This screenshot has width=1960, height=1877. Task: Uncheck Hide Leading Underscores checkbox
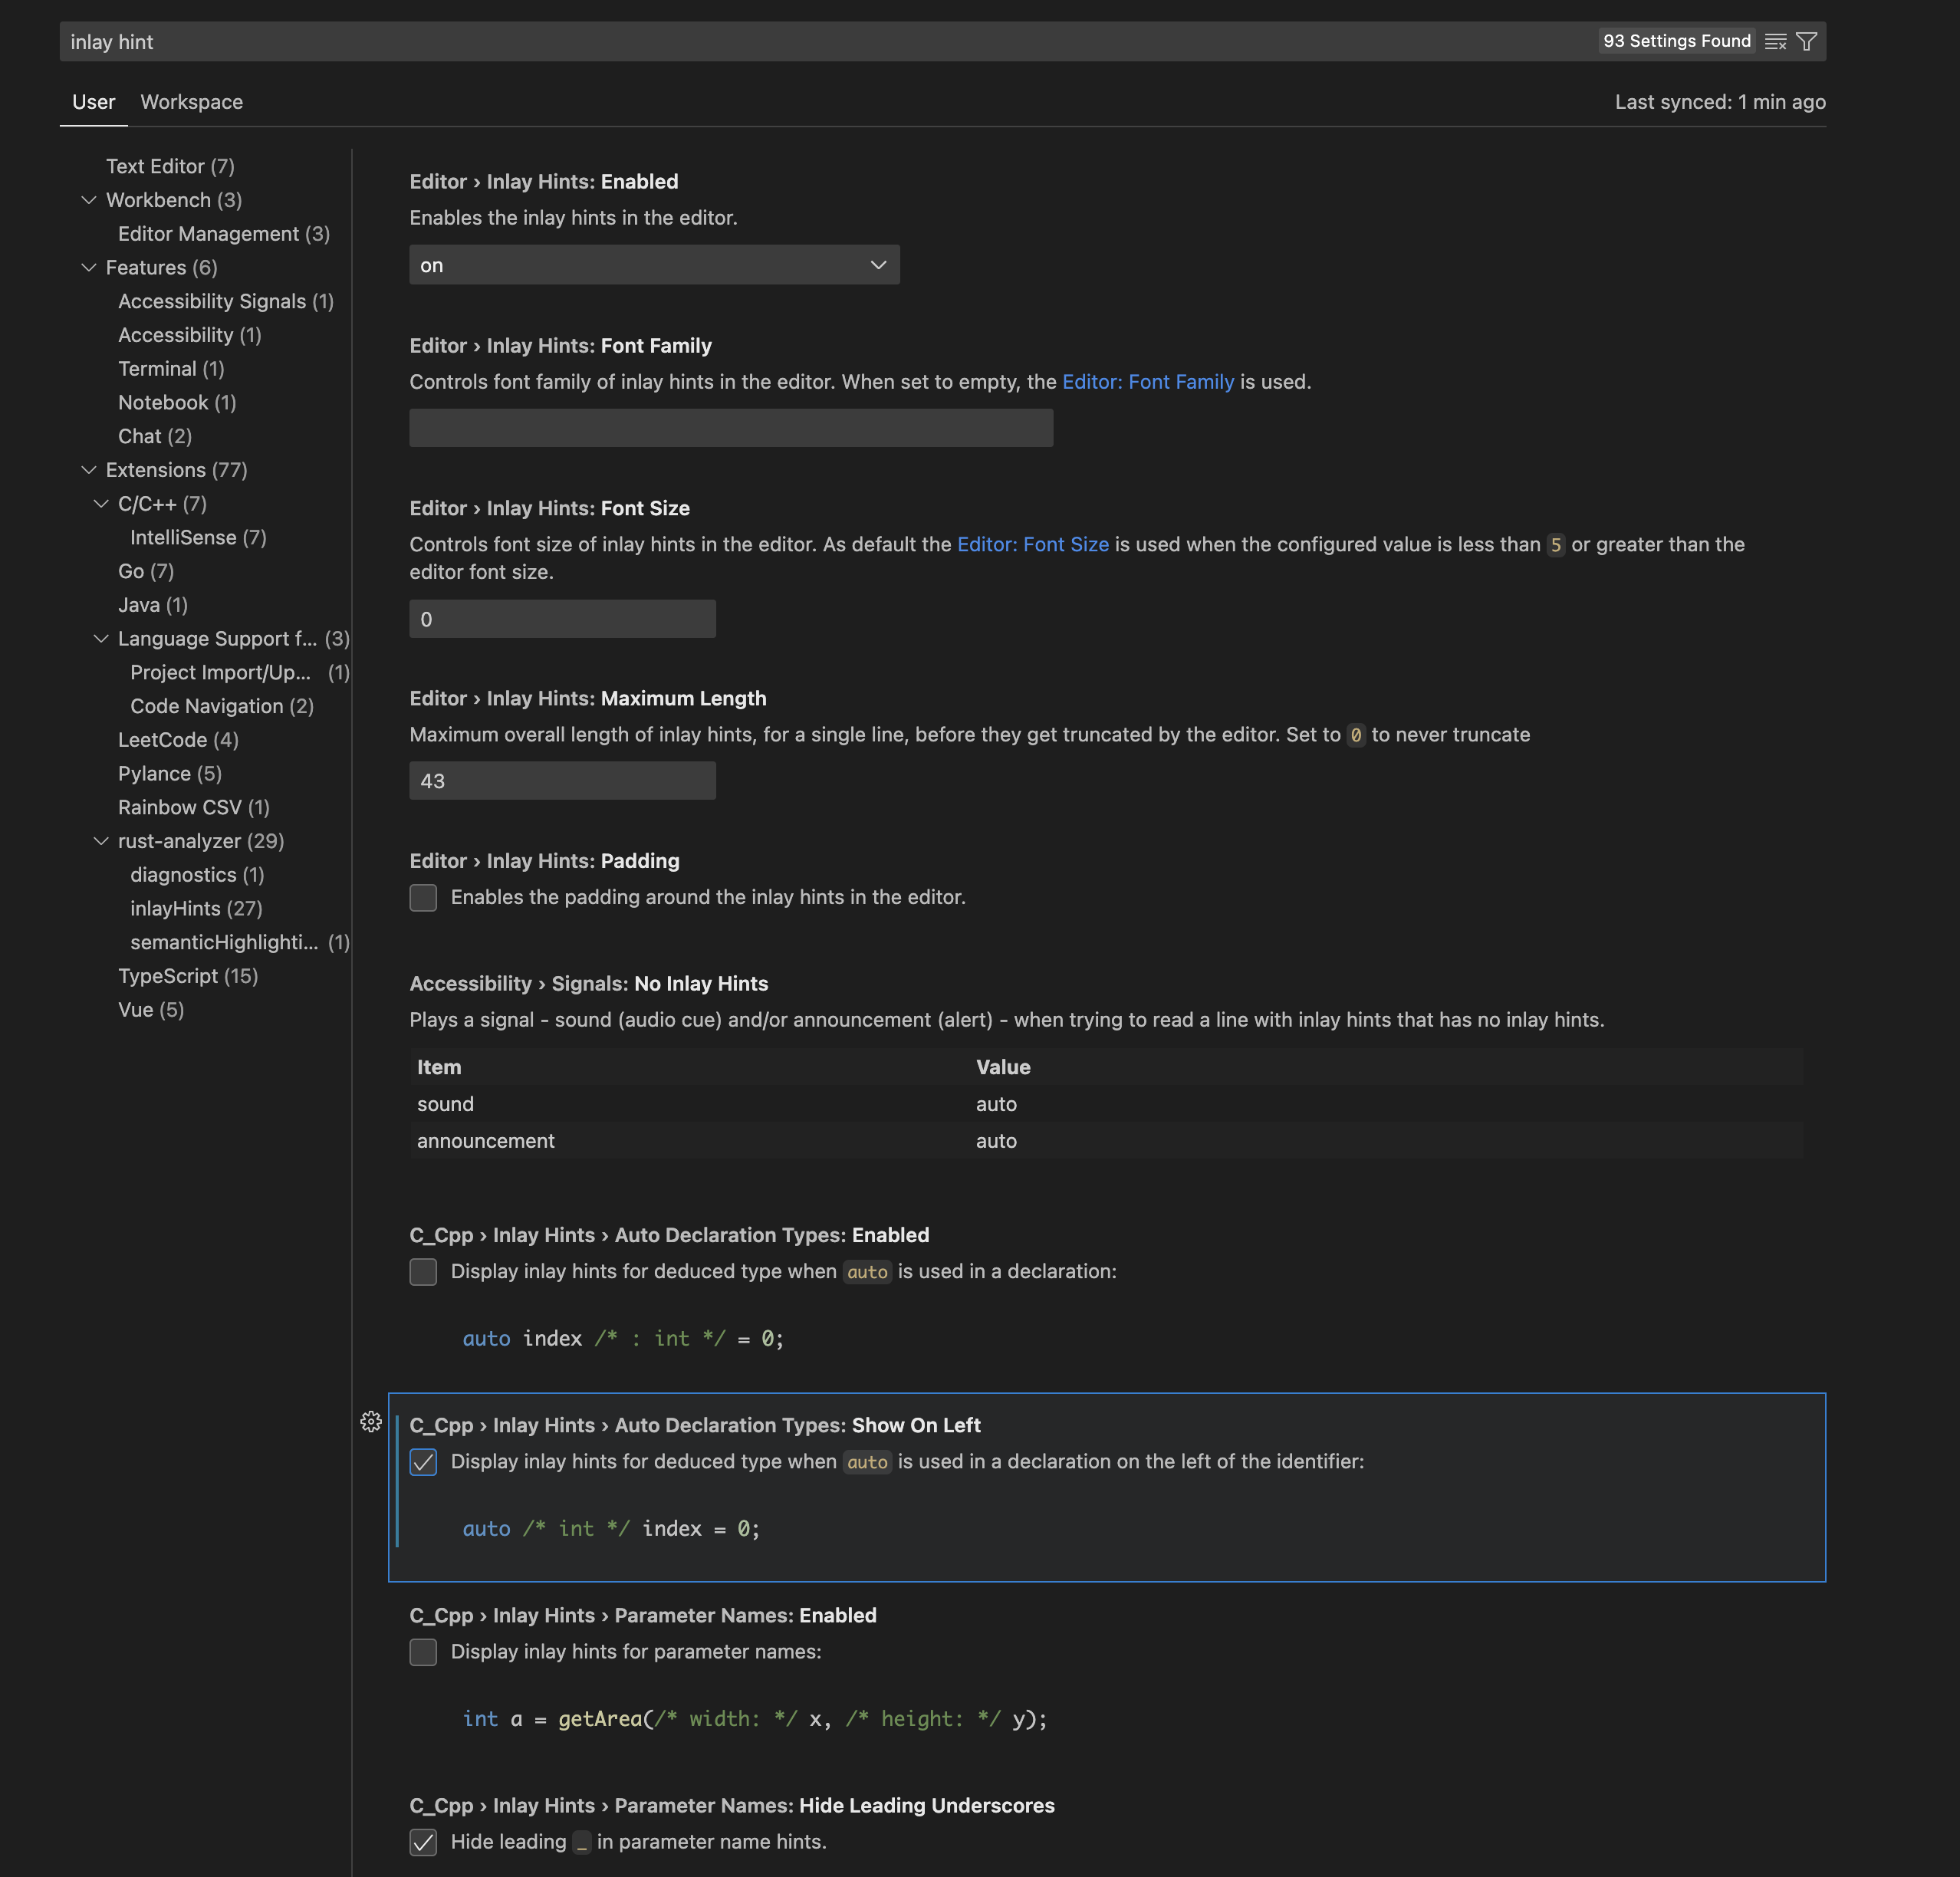click(x=423, y=1841)
